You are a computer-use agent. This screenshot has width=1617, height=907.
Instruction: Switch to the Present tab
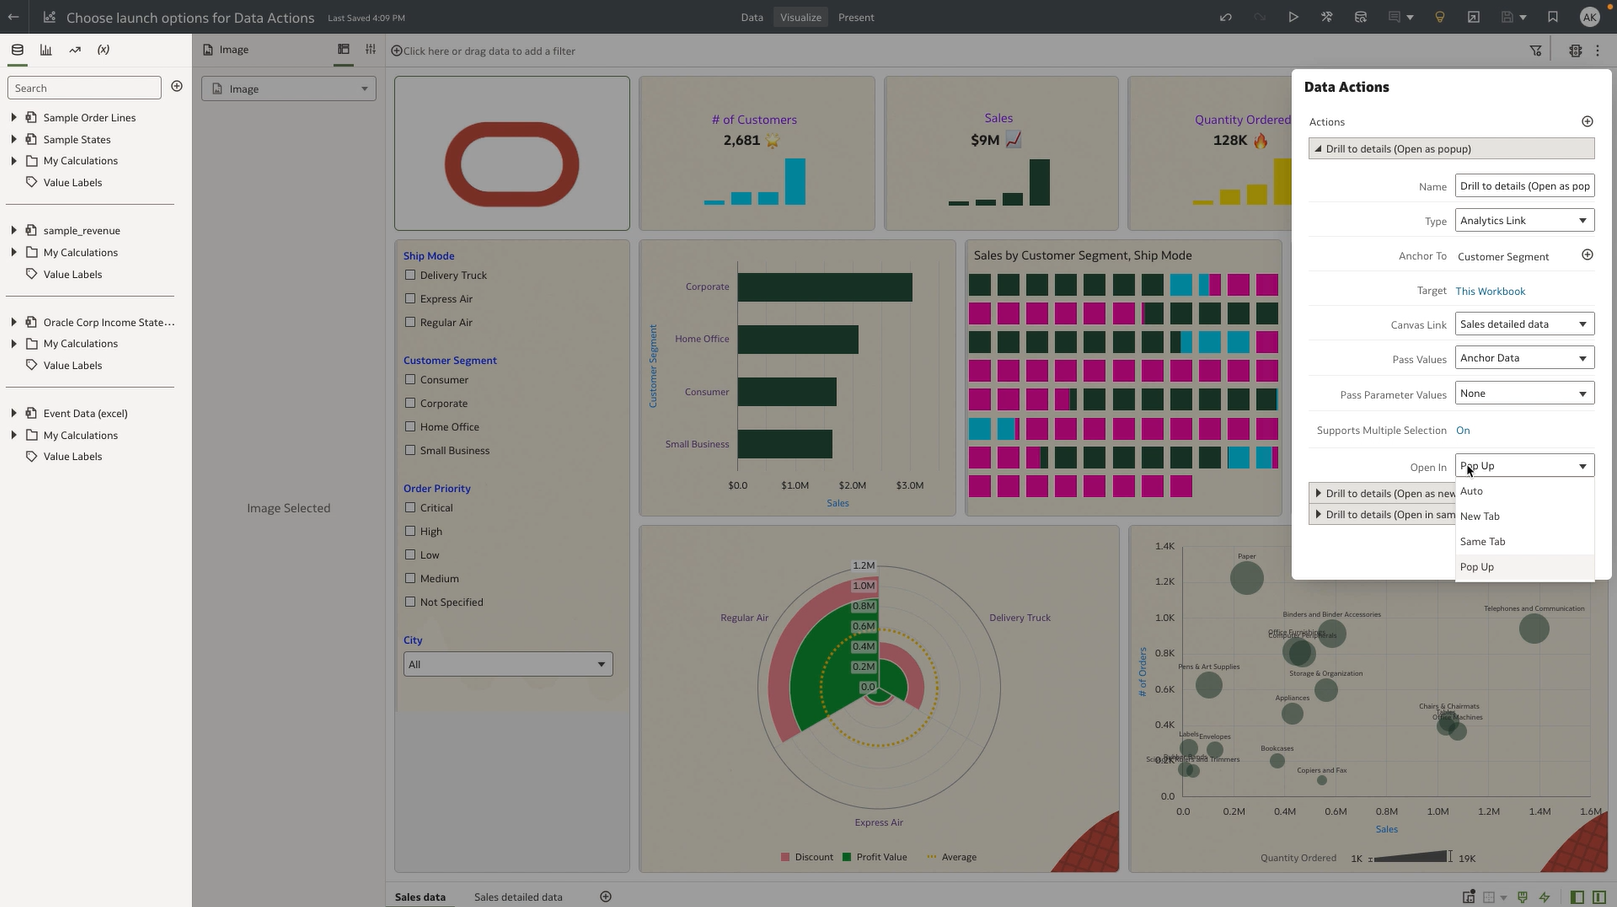pyautogui.click(x=855, y=17)
